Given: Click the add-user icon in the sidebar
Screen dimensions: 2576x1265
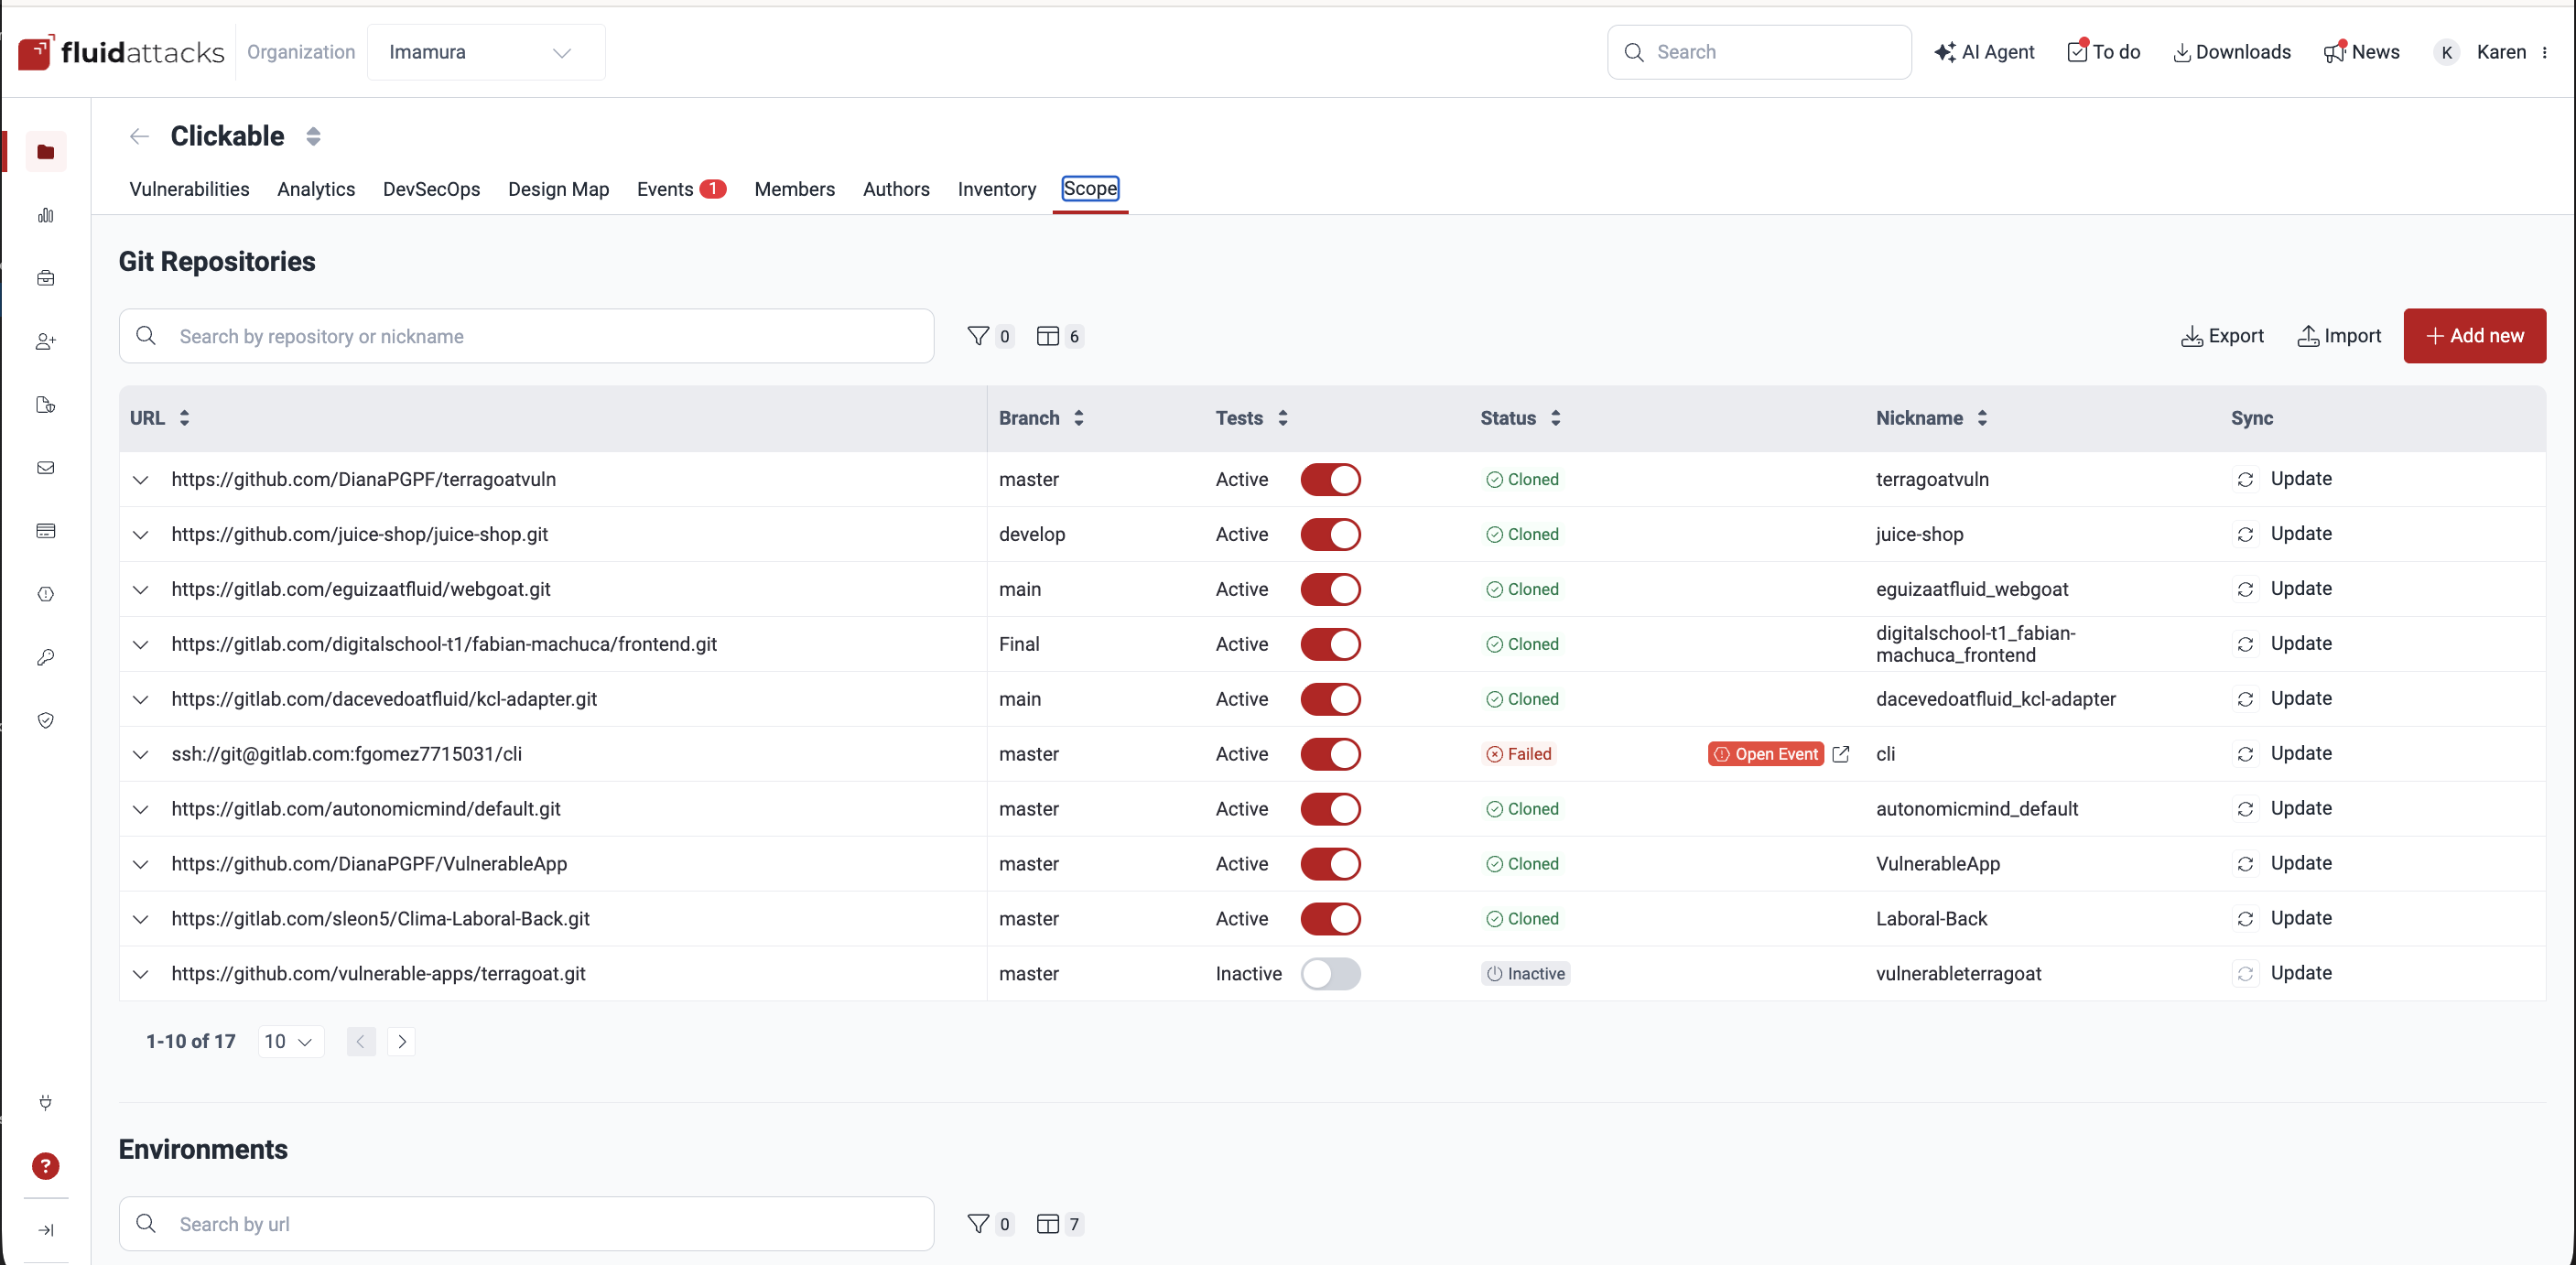Looking at the screenshot, I should 46,341.
